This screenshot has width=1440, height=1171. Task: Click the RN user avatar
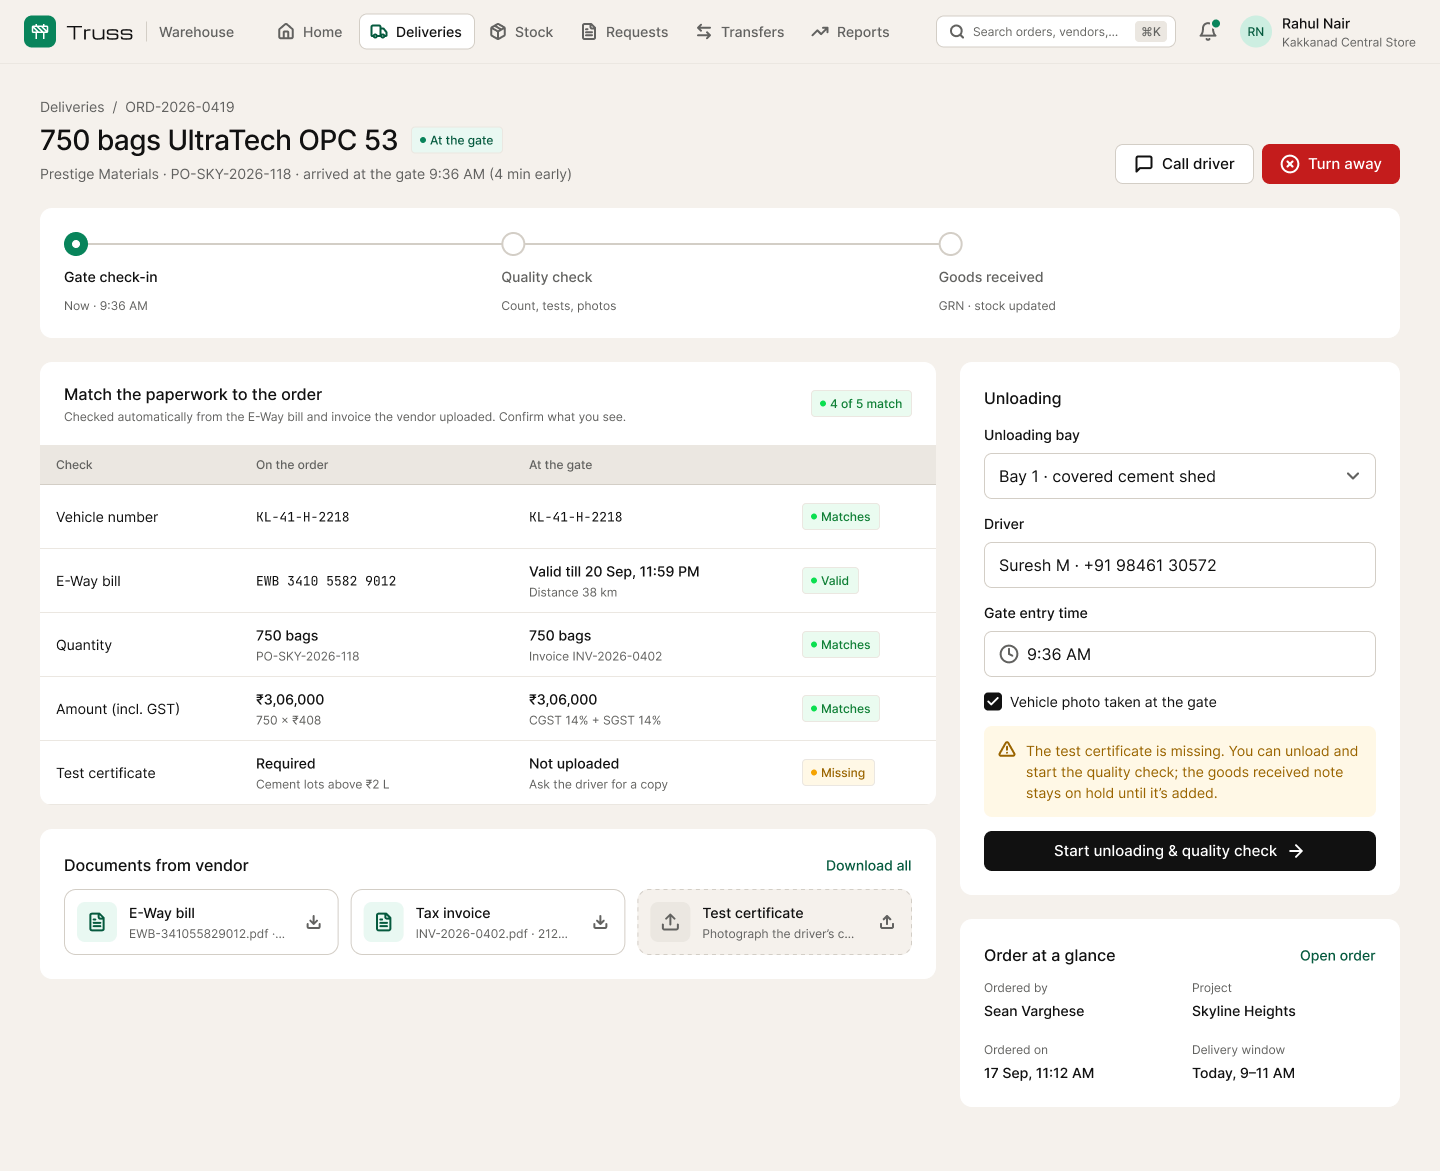click(1256, 32)
